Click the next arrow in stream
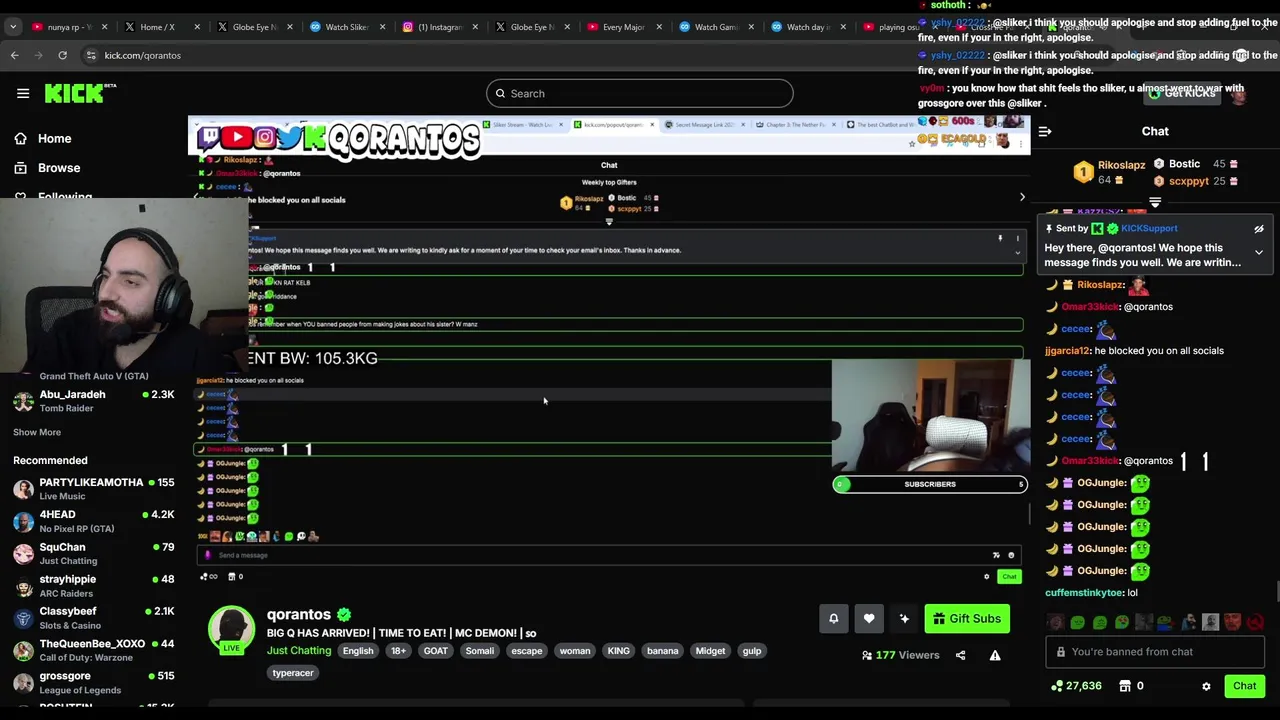Screen dimensions: 1280x720 coord(1021,197)
